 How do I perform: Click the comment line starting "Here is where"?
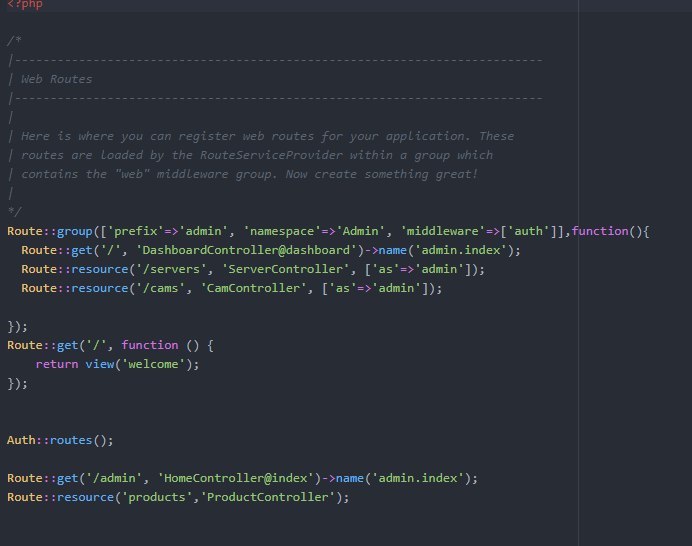click(267, 136)
